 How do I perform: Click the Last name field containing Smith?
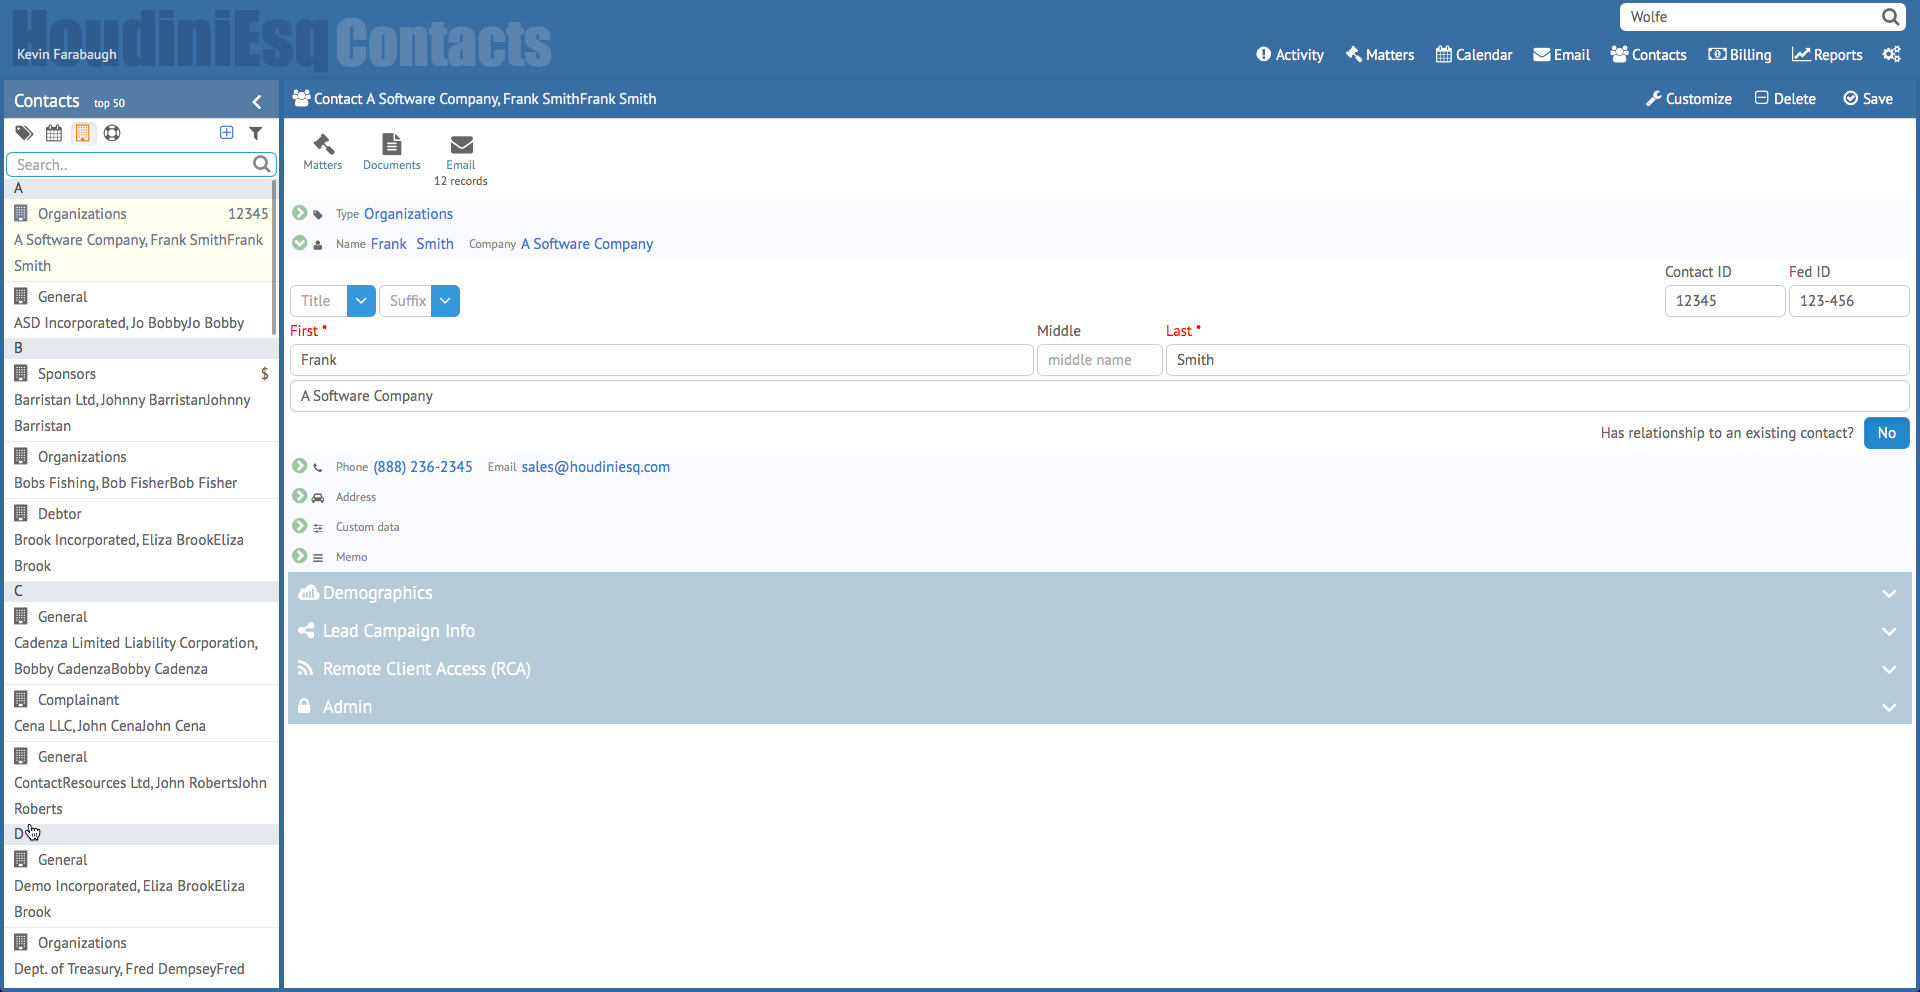1537,360
